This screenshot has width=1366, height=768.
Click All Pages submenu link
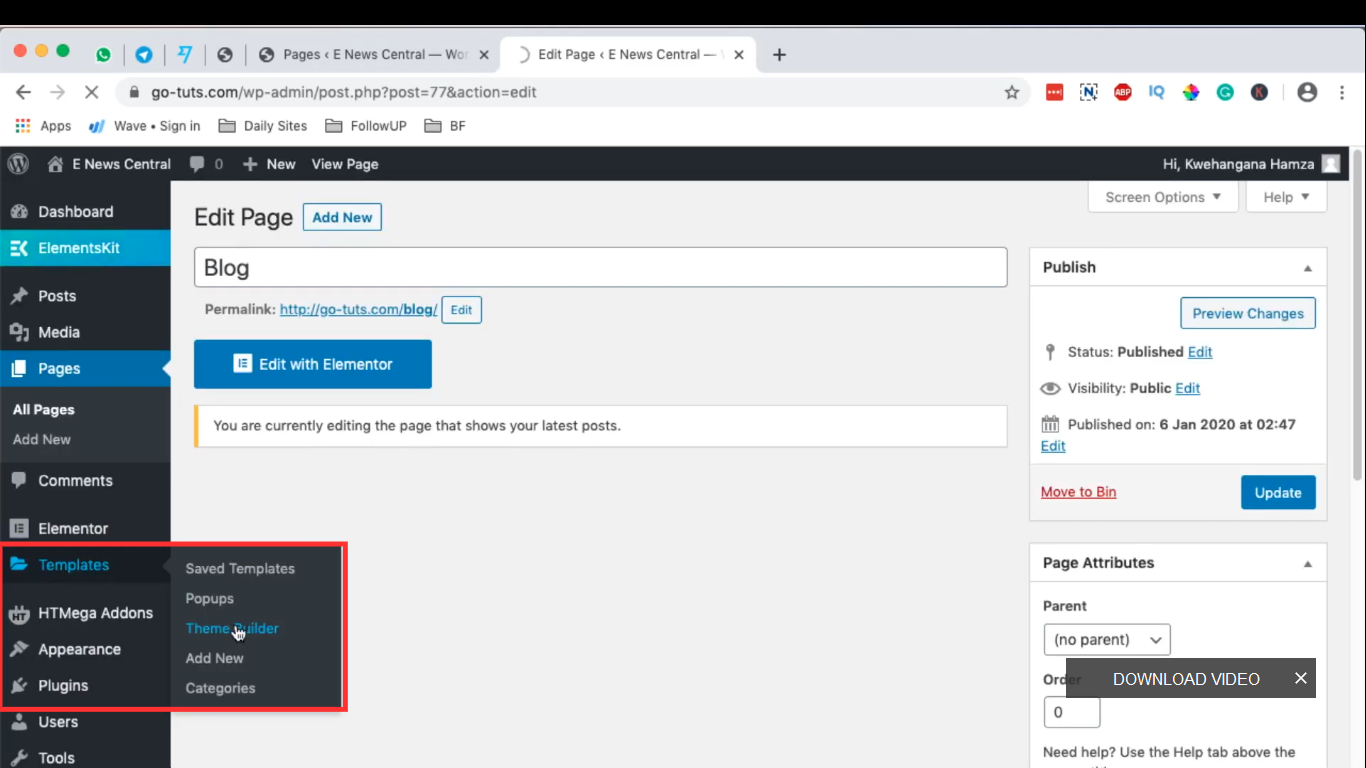pyautogui.click(x=43, y=410)
